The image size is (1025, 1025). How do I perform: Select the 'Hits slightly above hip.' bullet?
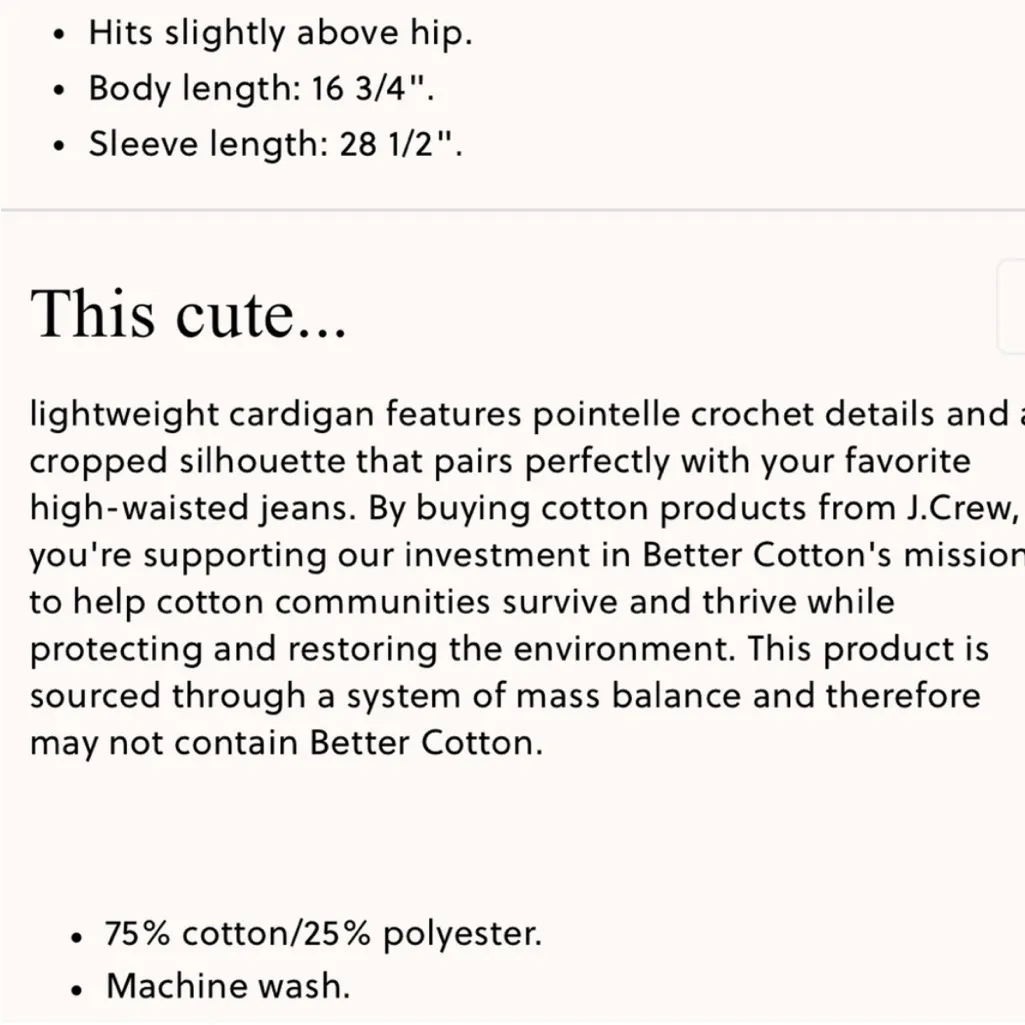pos(280,33)
